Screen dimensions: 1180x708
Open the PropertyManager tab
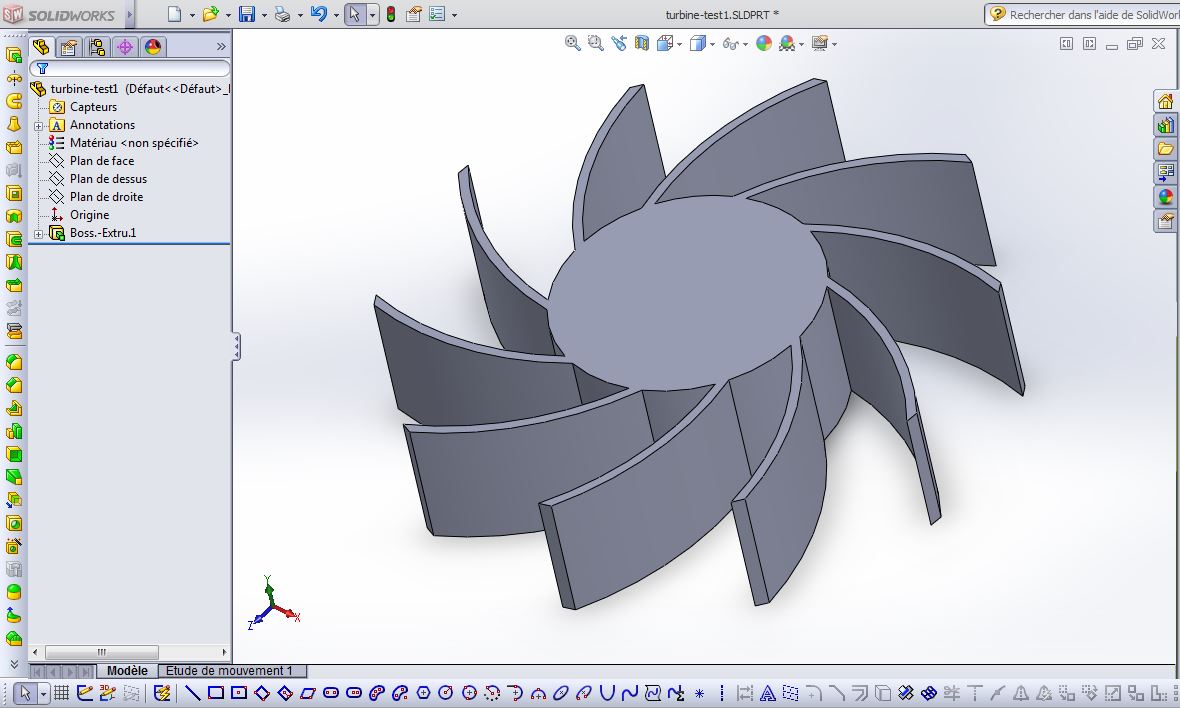coord(68,47)
